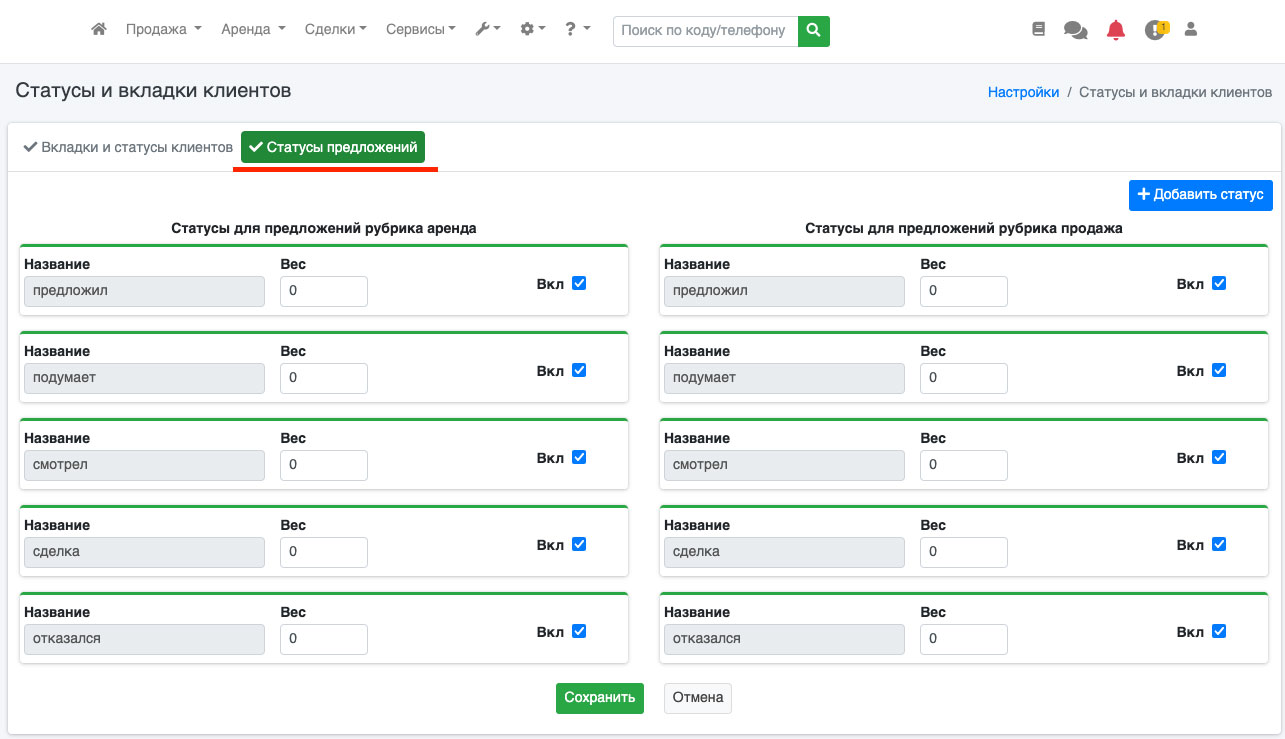The width and height of the screenshot is (1285, 739).
Task: Disable rental status "предложил" checkbox
Action: coord(579,283)
